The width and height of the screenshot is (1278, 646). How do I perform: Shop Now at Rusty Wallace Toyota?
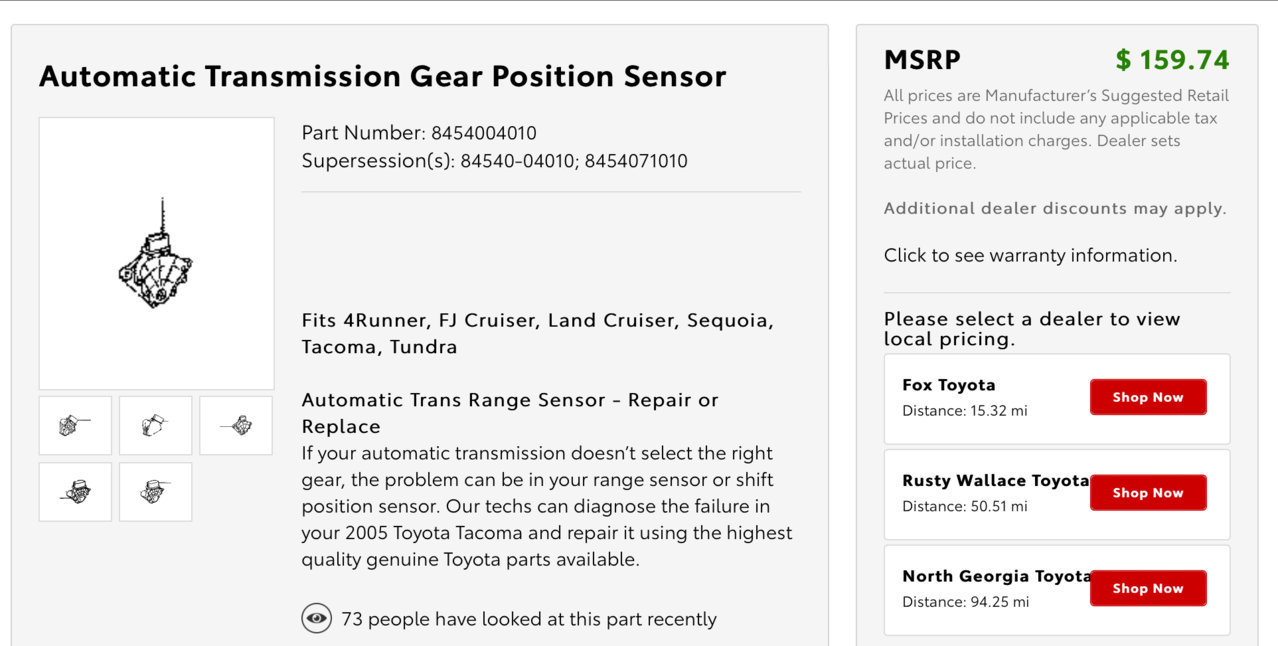pyautogui.click(x=1148, y=493)
